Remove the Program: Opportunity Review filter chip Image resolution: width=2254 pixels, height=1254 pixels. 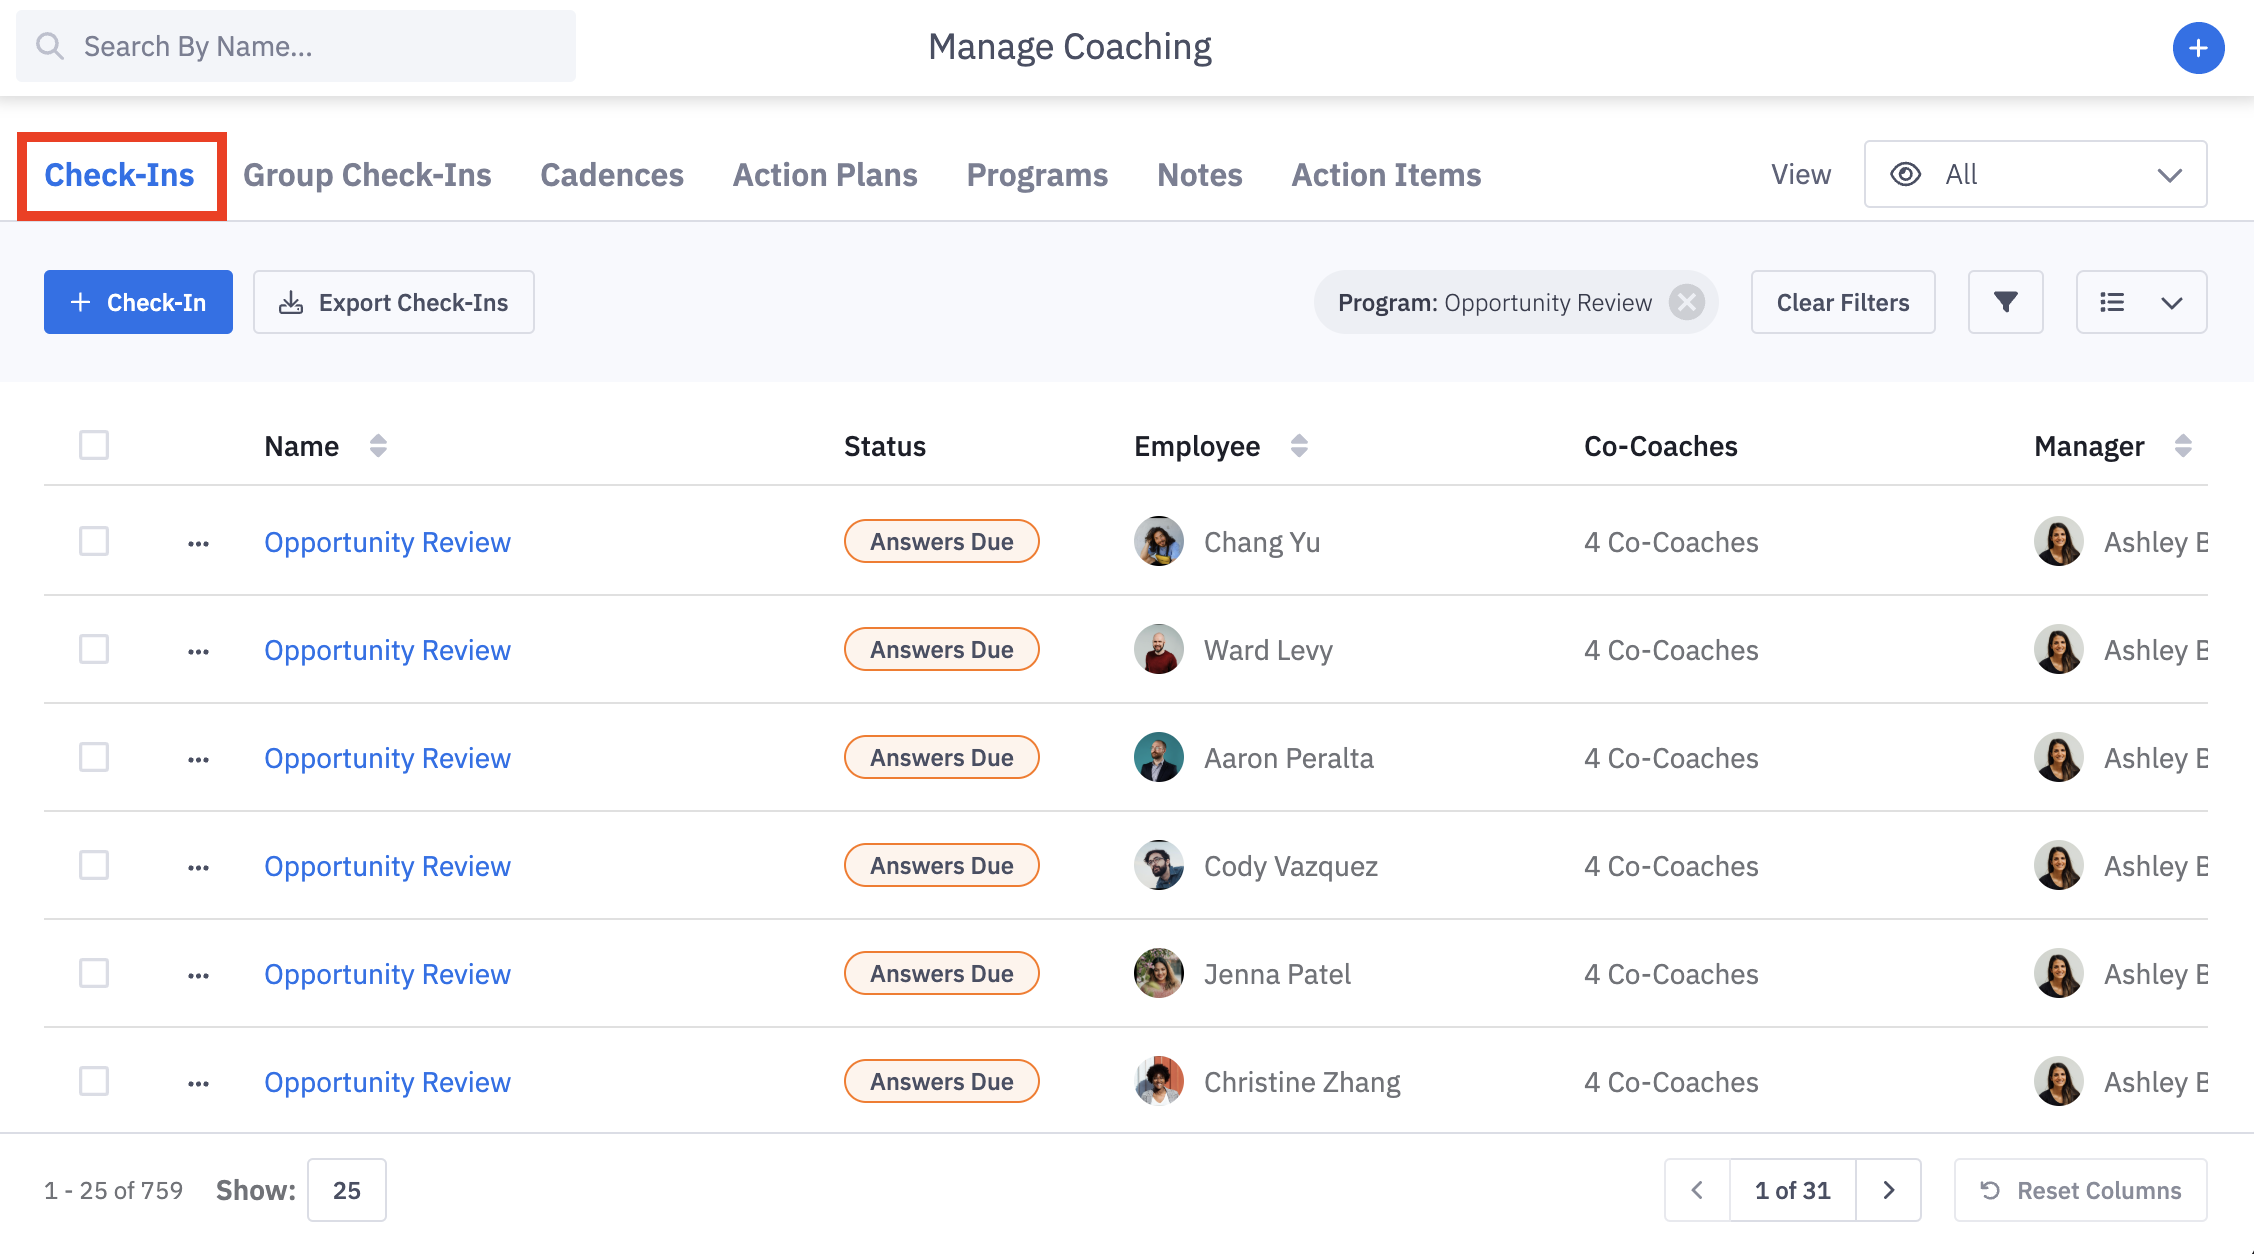coord(1687,302)
